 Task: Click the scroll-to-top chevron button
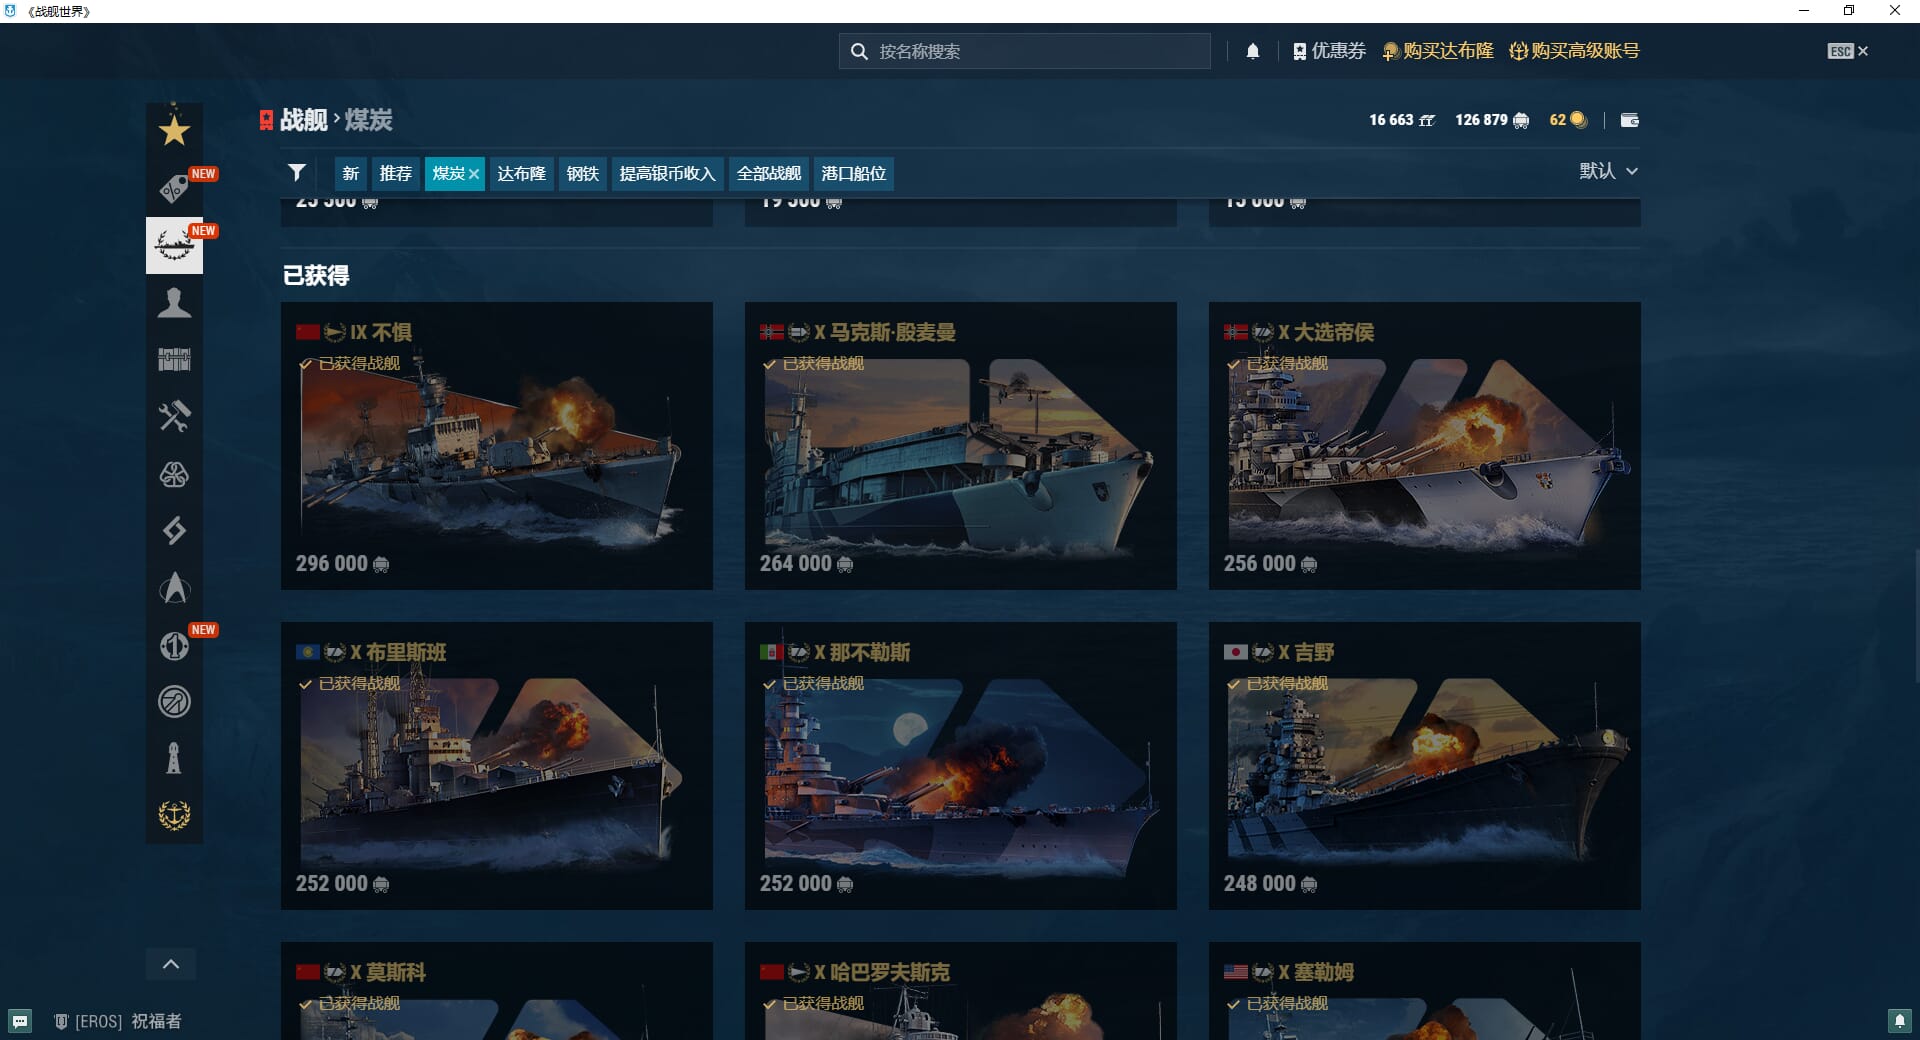pyautogui.click(x=171, y=964)
